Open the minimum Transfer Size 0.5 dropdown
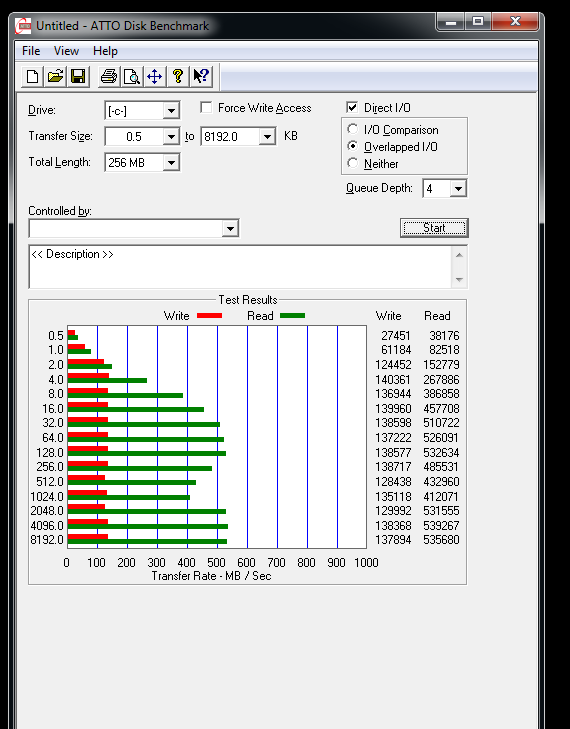Viewport: 570px width, 729px height. click(171, 137)
